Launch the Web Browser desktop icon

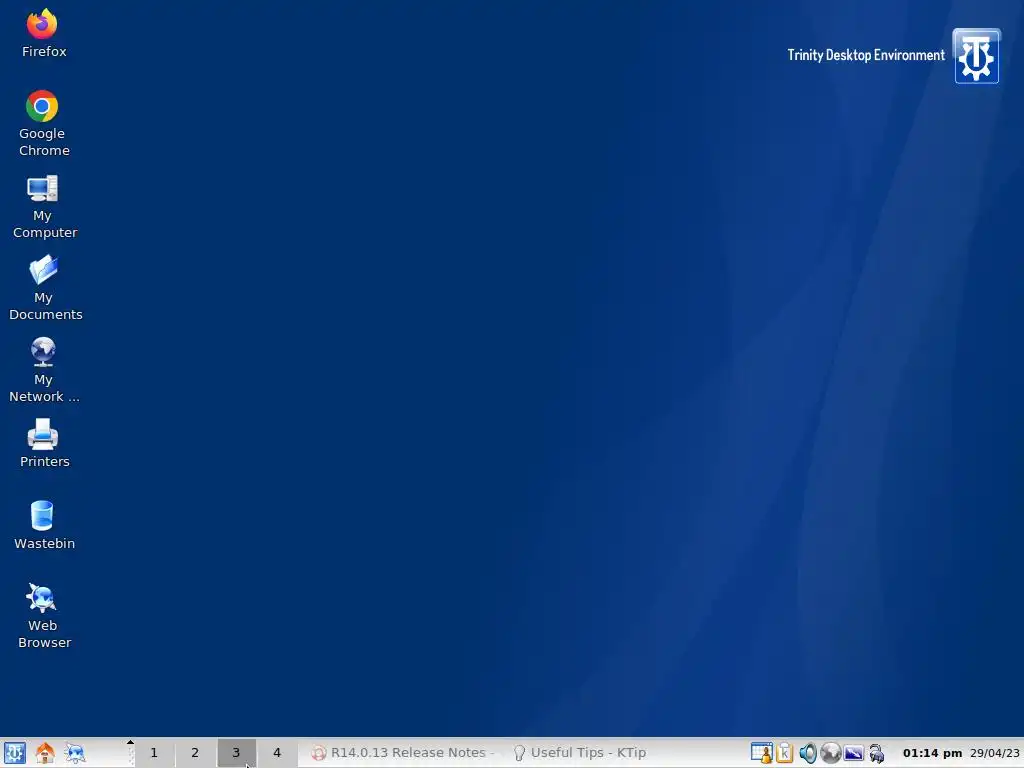point(44,616)
